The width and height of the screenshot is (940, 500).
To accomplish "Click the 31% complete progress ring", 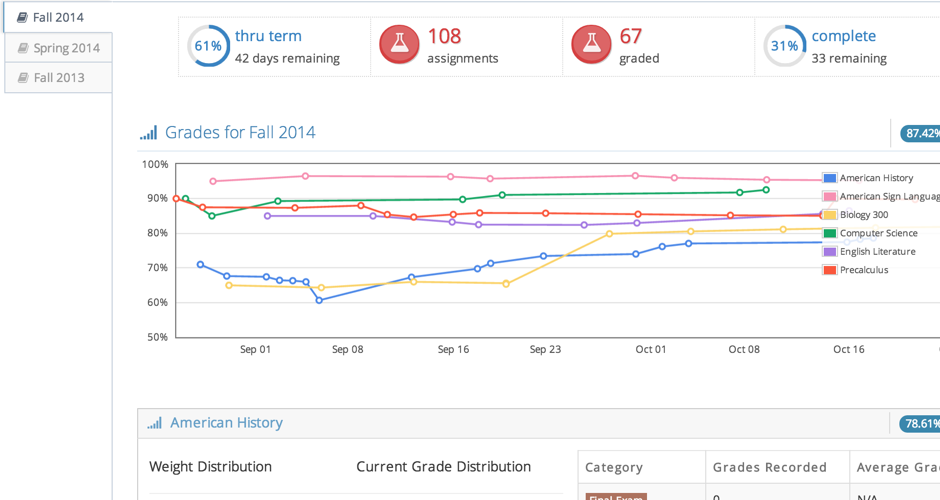I will [x=784, y=46].
